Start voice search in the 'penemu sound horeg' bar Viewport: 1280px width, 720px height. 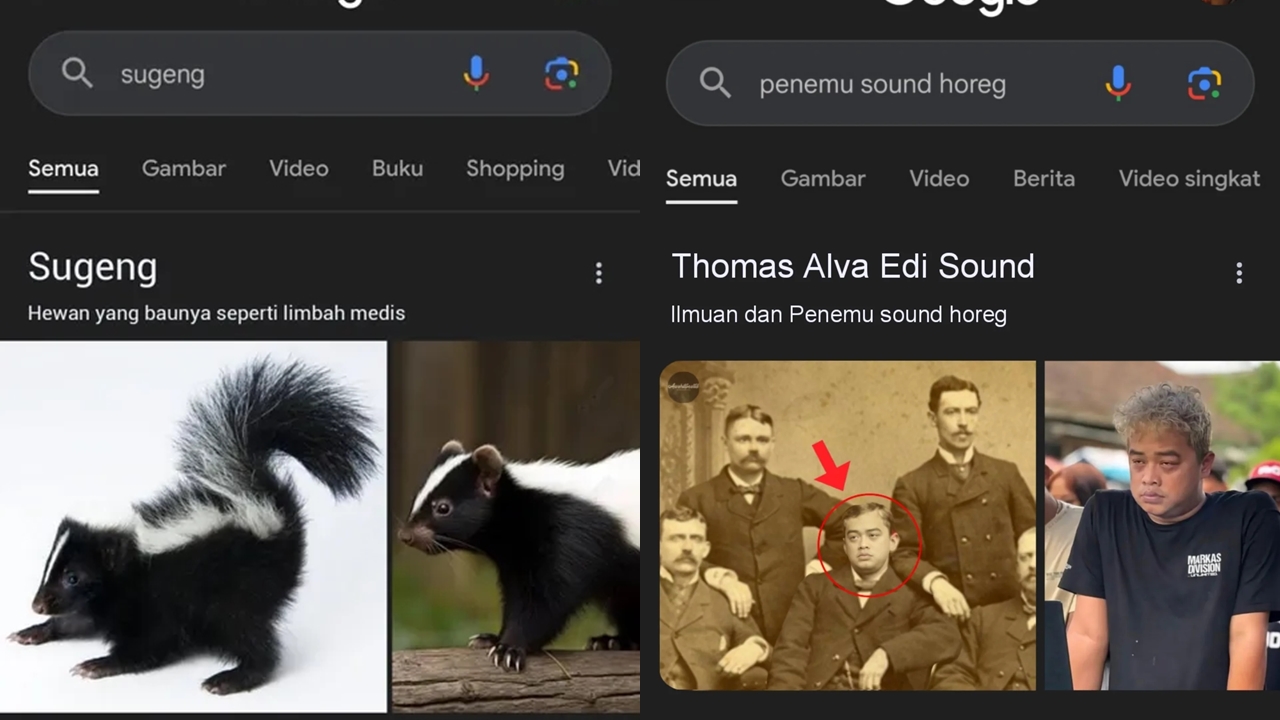(1118, 83)
